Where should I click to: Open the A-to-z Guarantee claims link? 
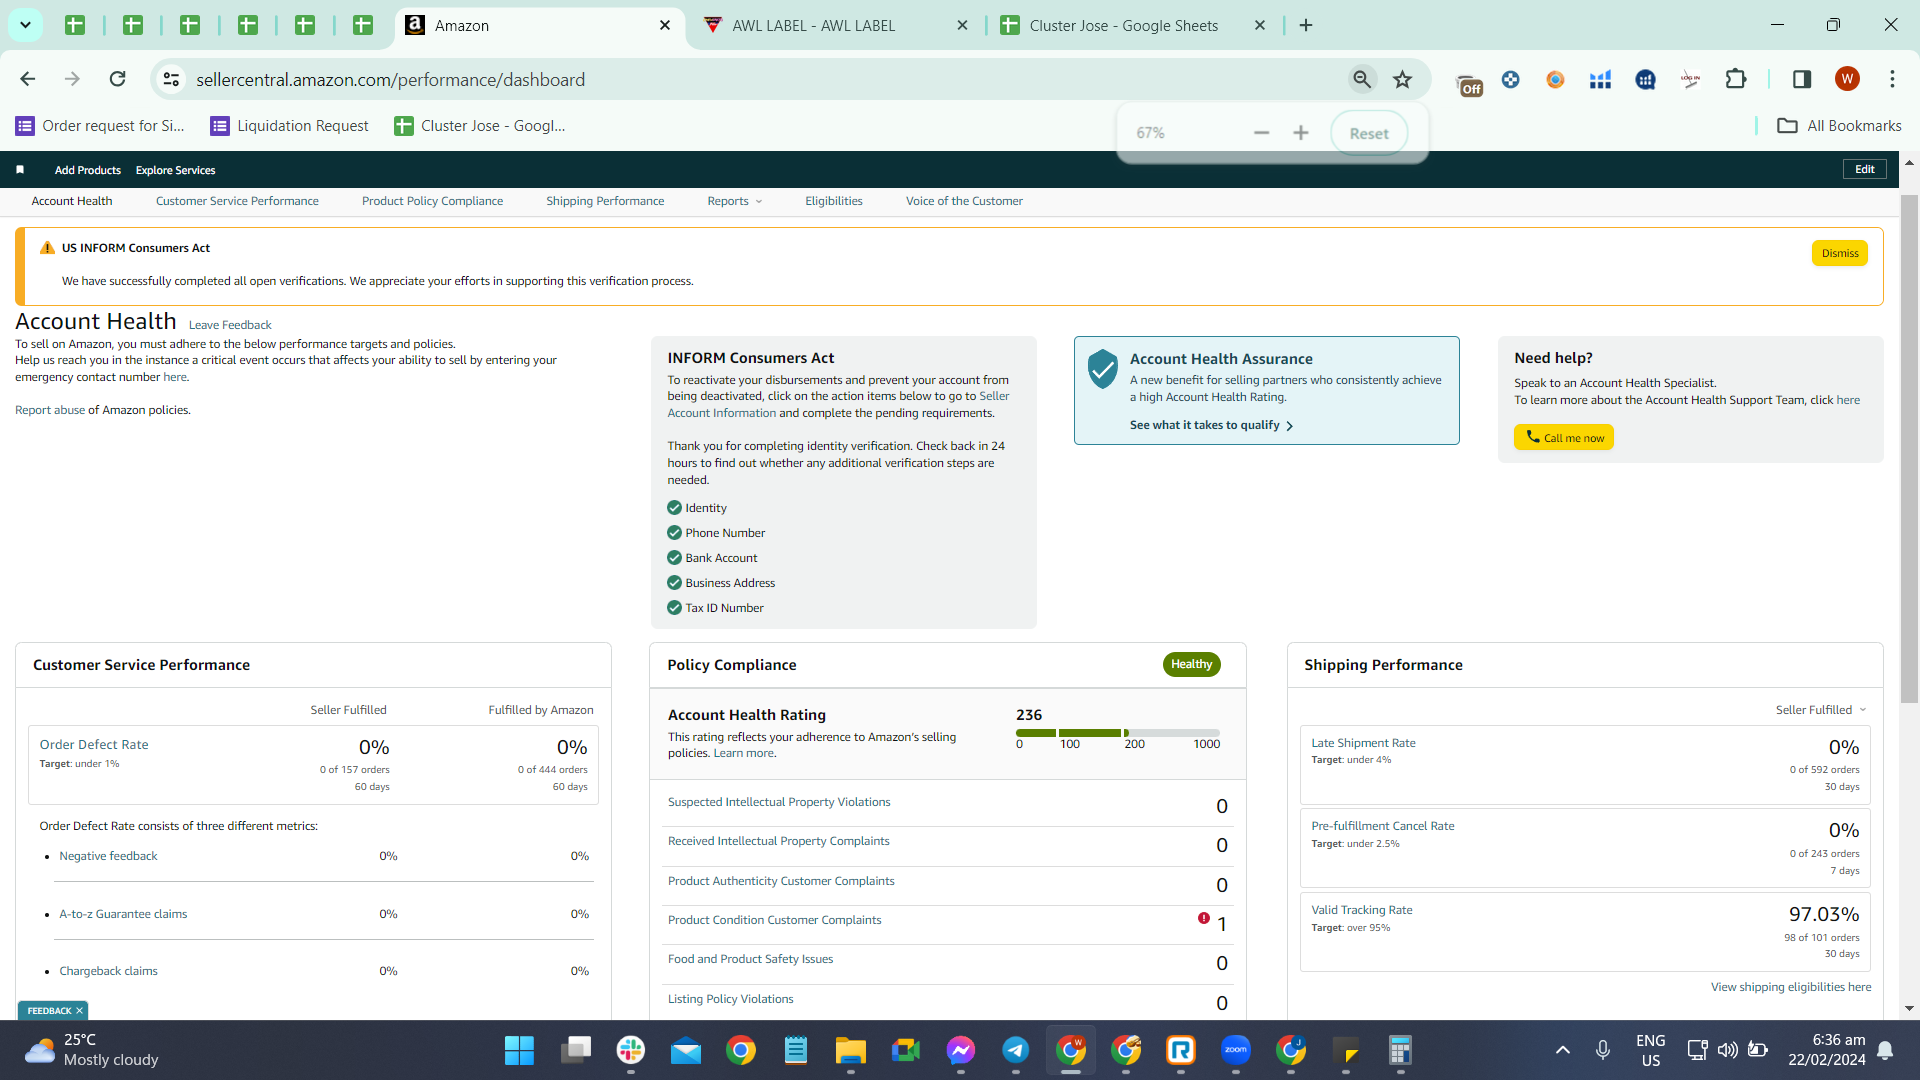(123, 914)
